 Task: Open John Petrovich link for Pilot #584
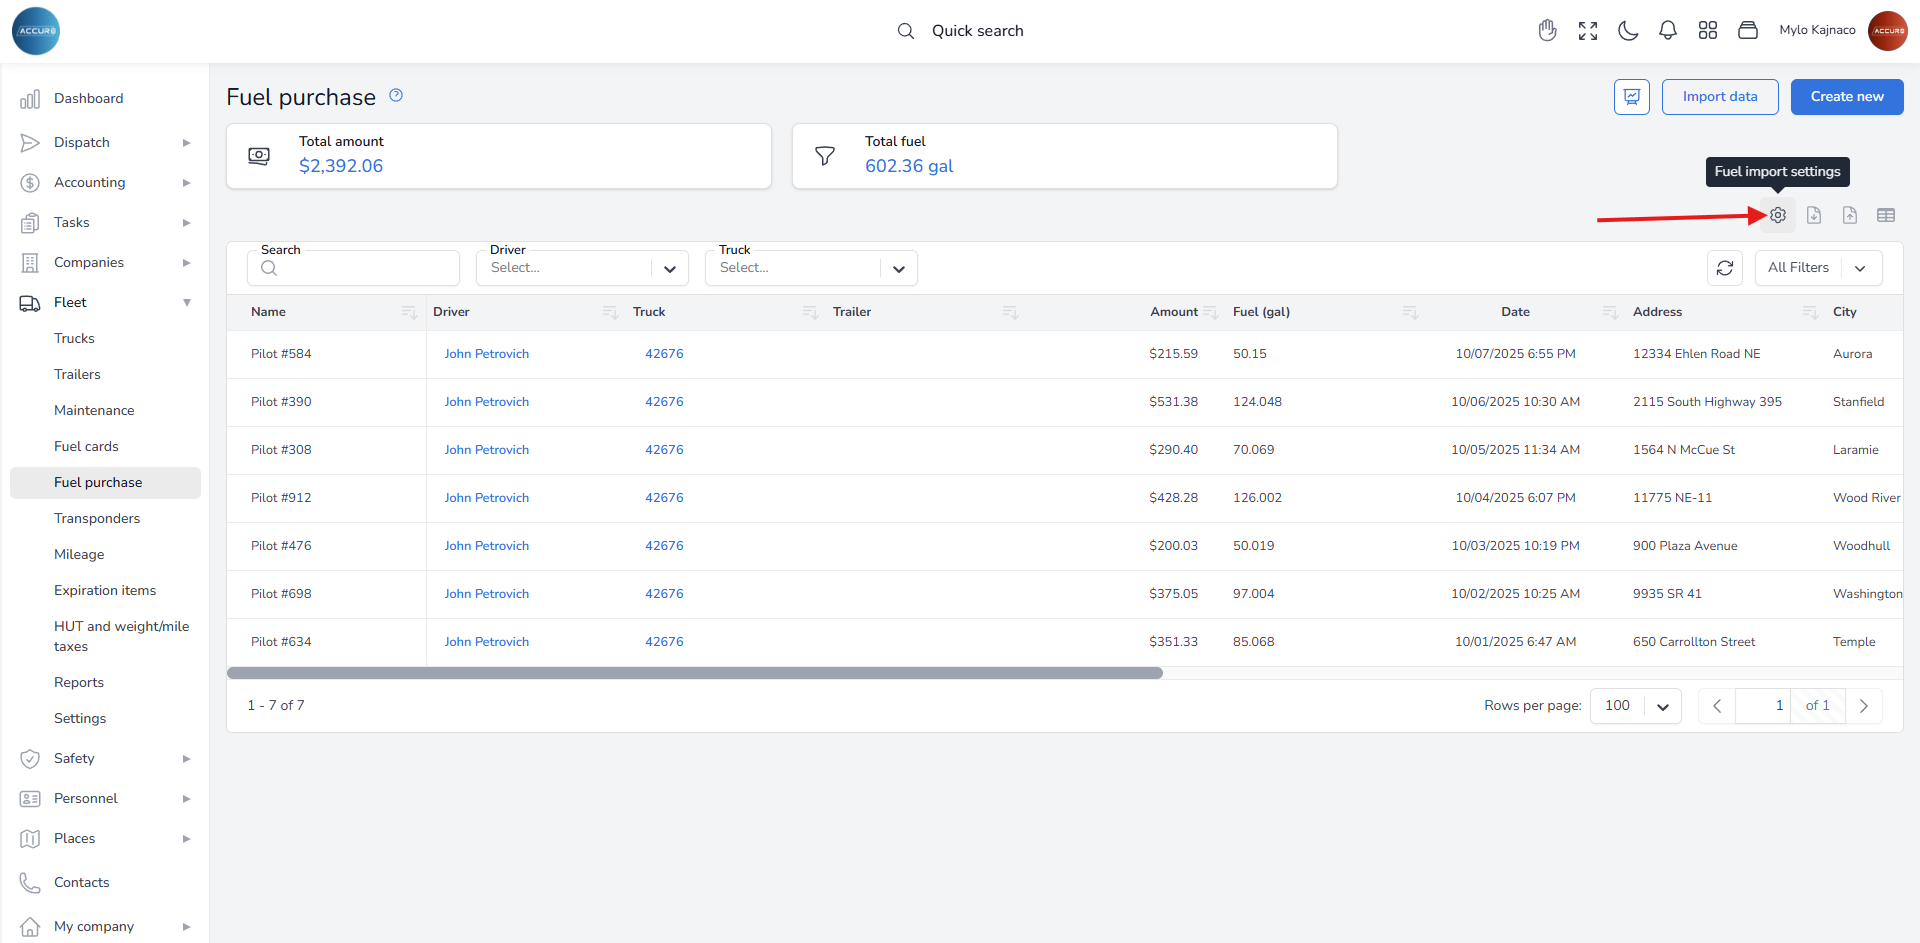(487, 354)
